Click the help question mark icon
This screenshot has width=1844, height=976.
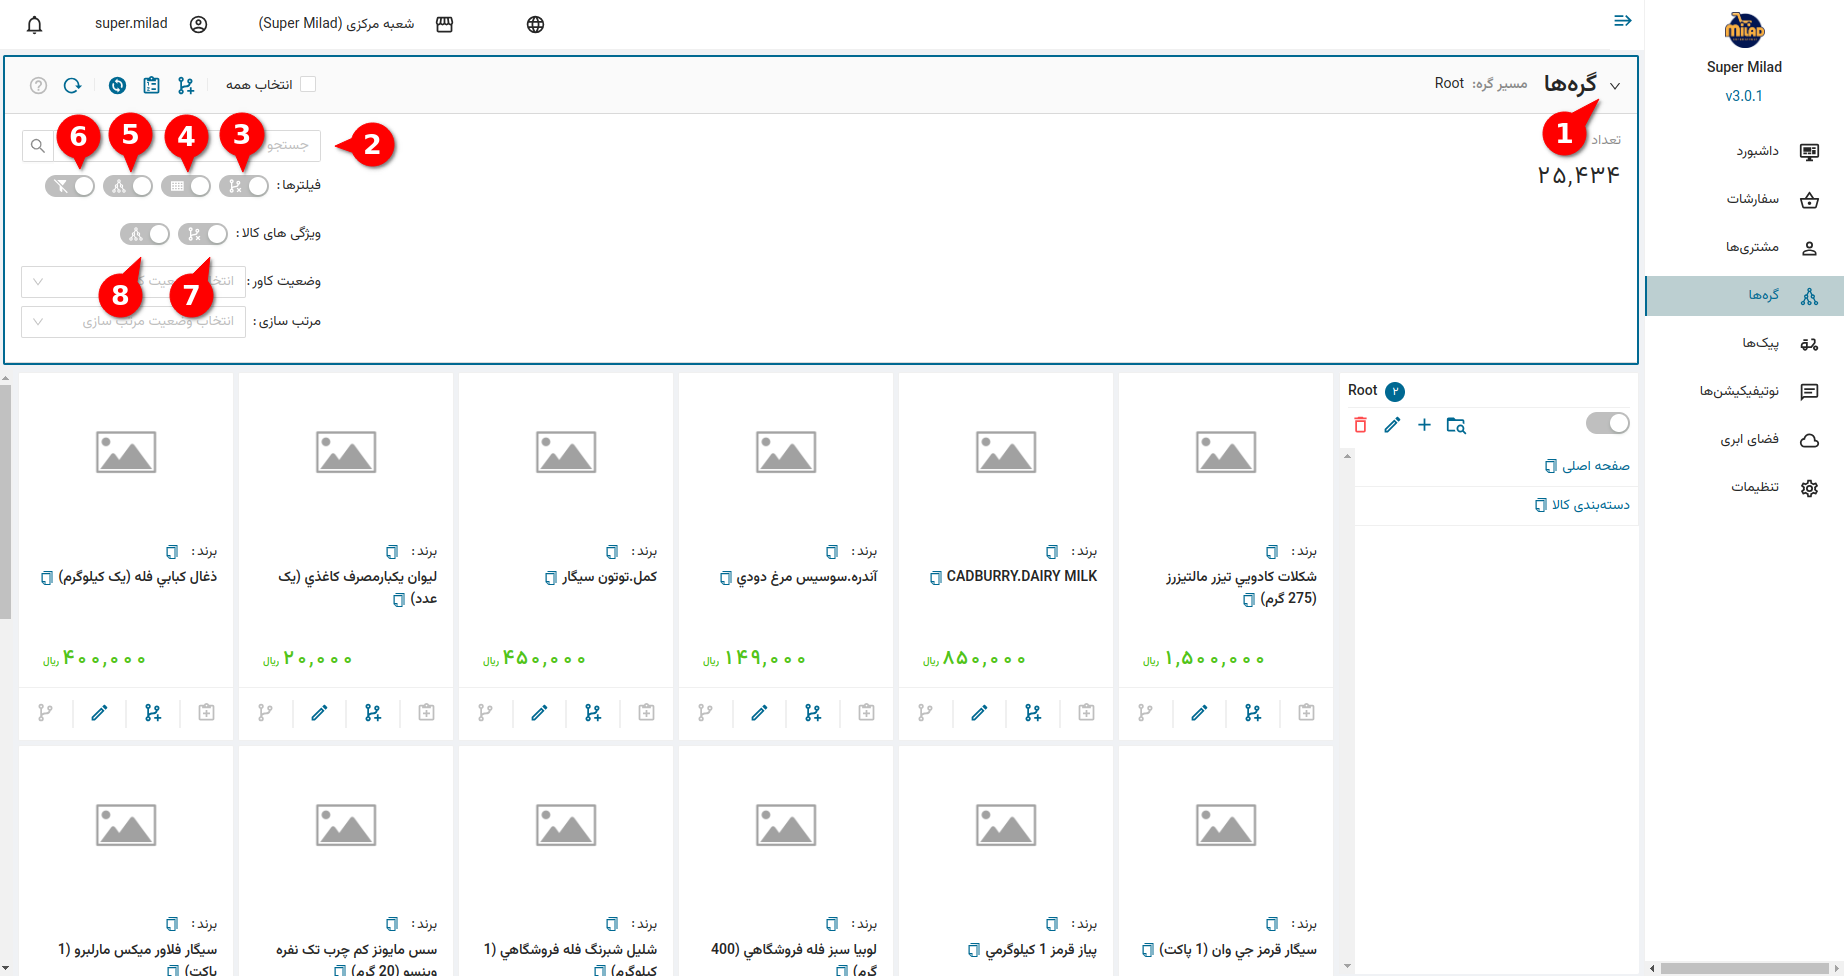pyautogui.click(x=38, y=86)
